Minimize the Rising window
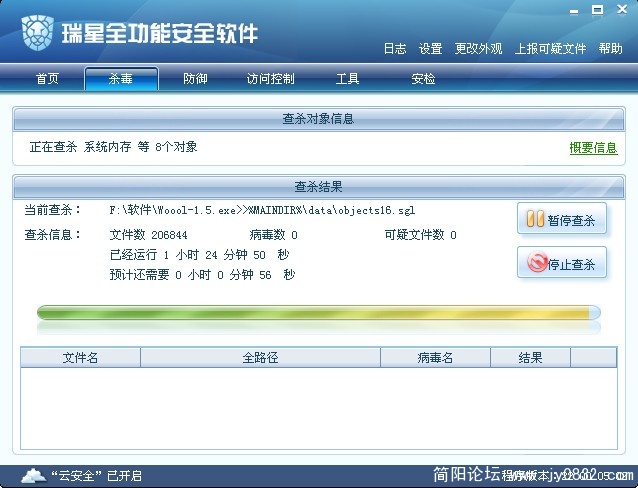638x488 pixels. pos(574,11)
